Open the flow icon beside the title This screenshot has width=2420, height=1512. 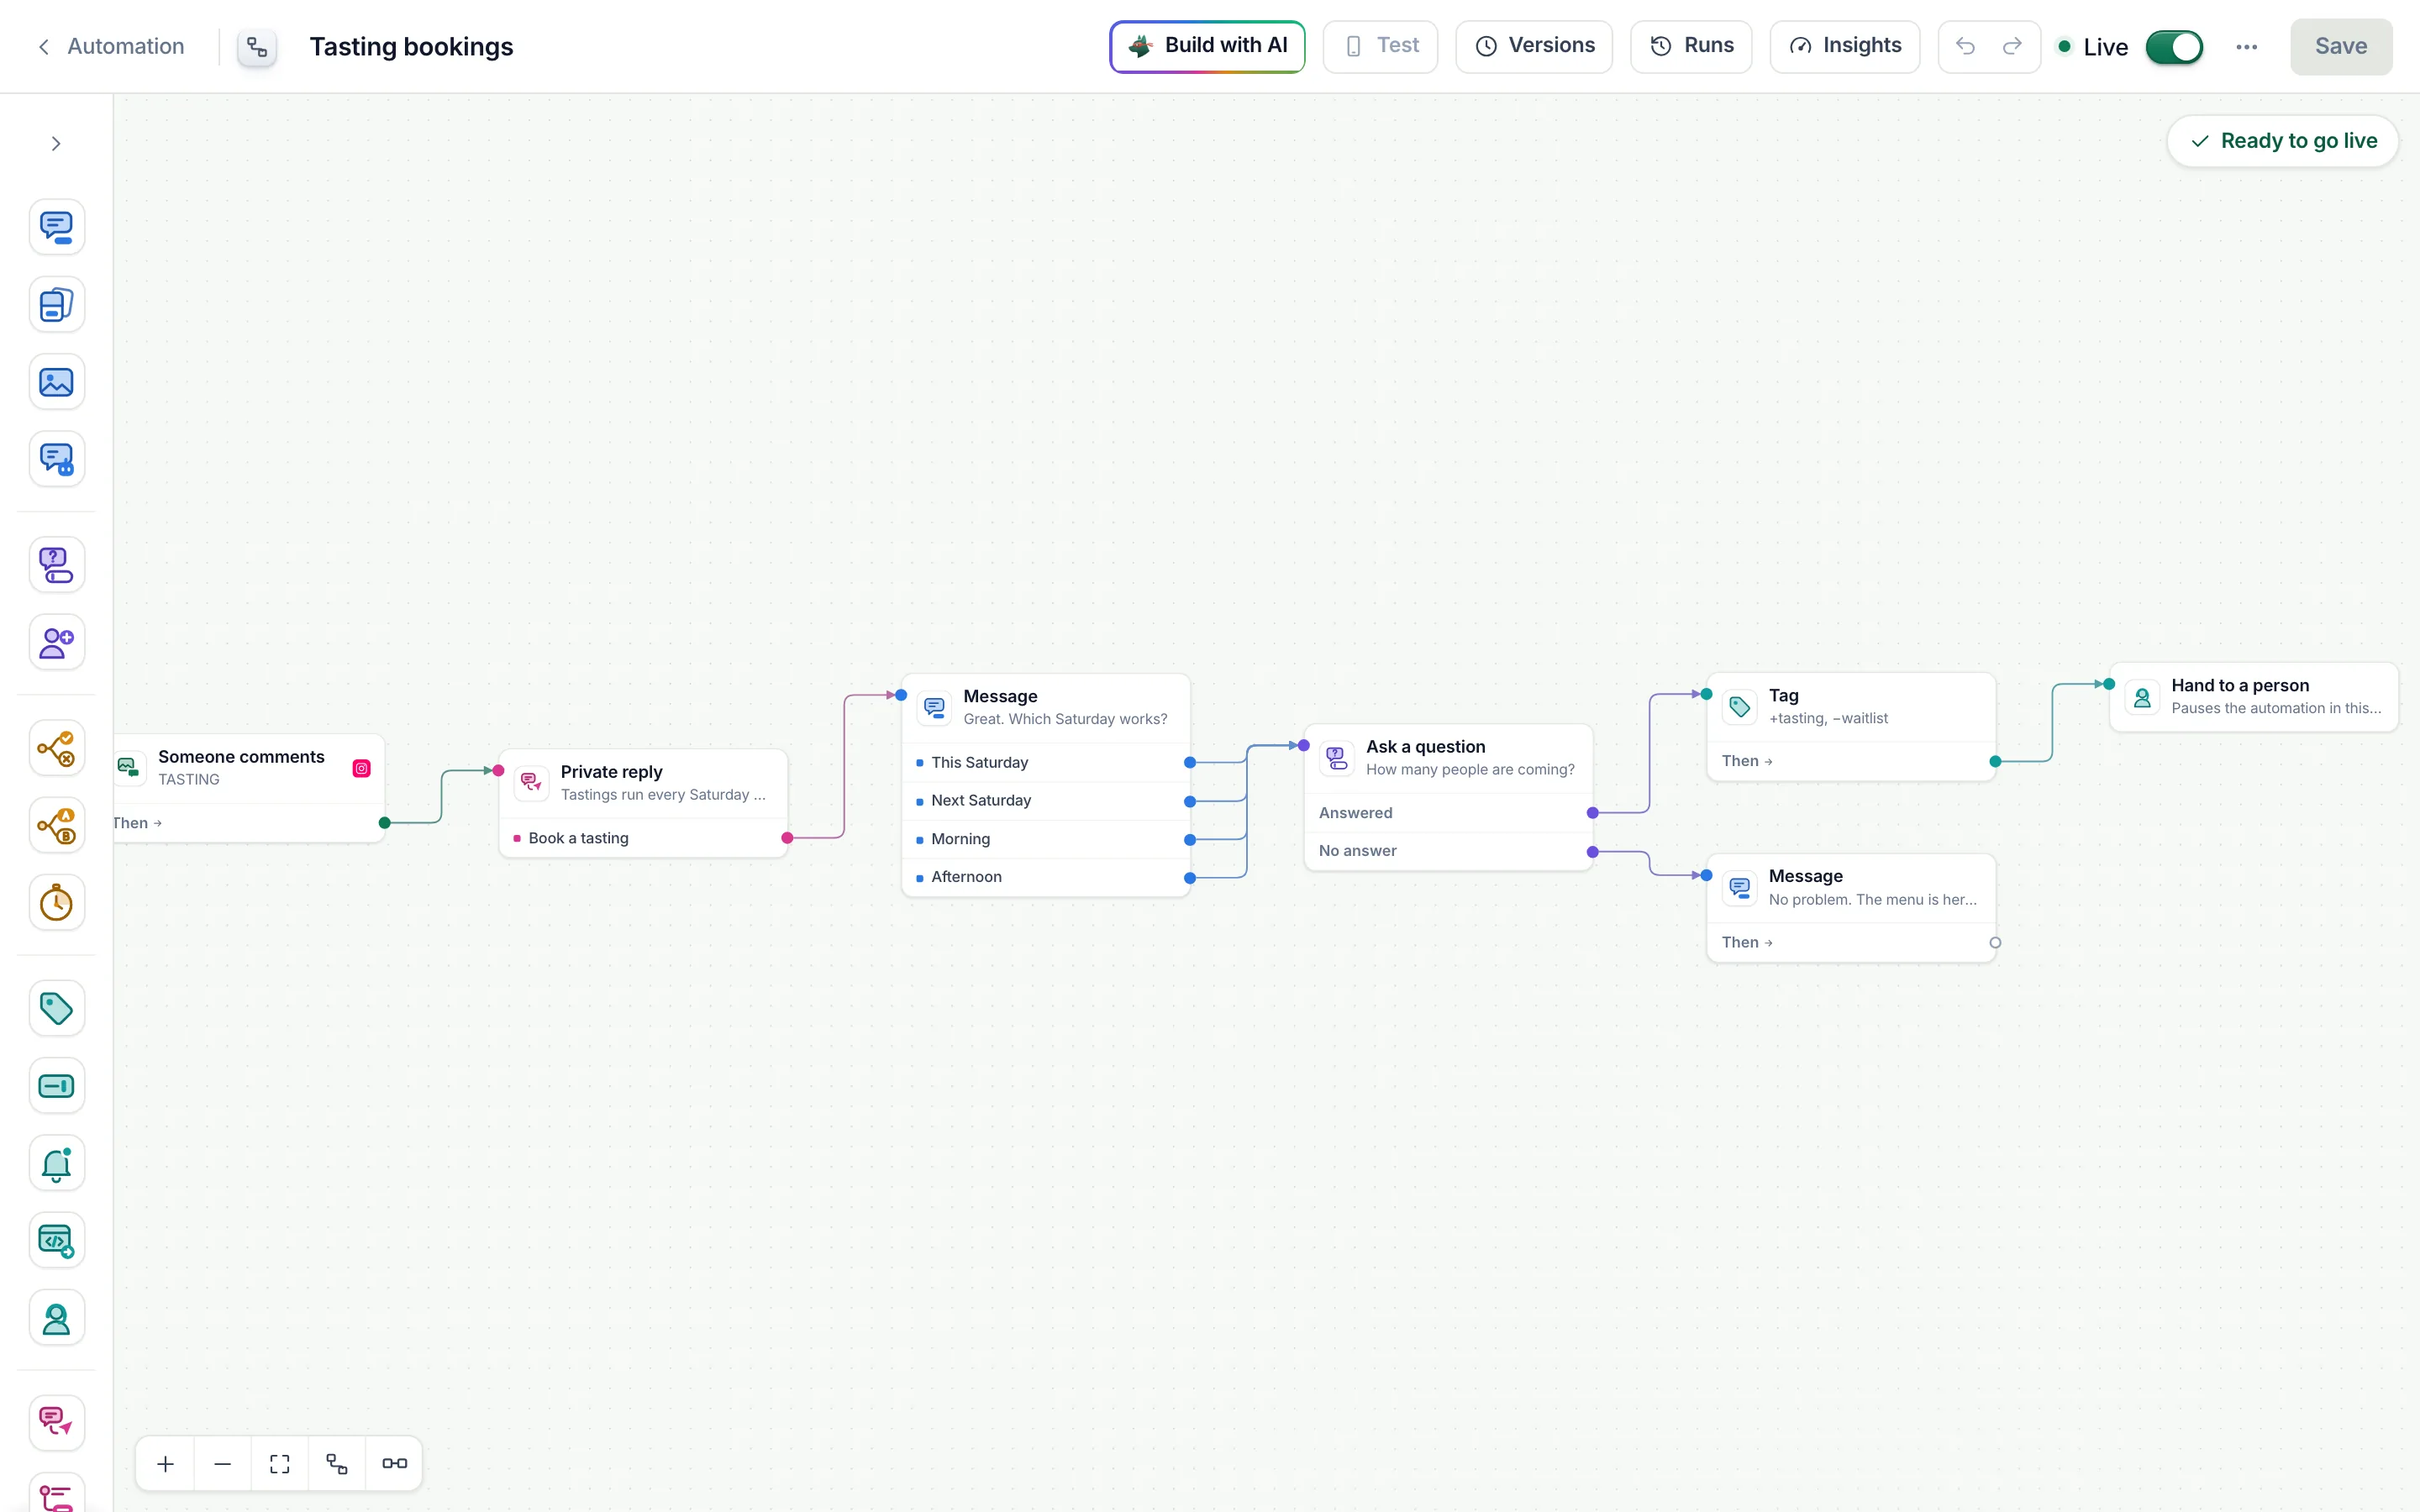(x=257, y=47)
